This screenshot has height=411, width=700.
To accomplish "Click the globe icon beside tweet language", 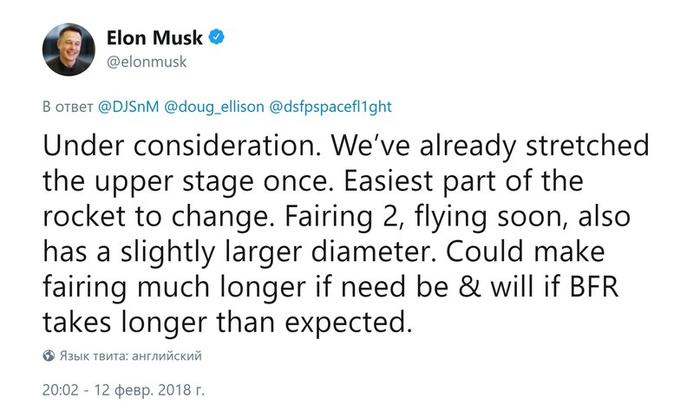I will (x=49, y=355).
